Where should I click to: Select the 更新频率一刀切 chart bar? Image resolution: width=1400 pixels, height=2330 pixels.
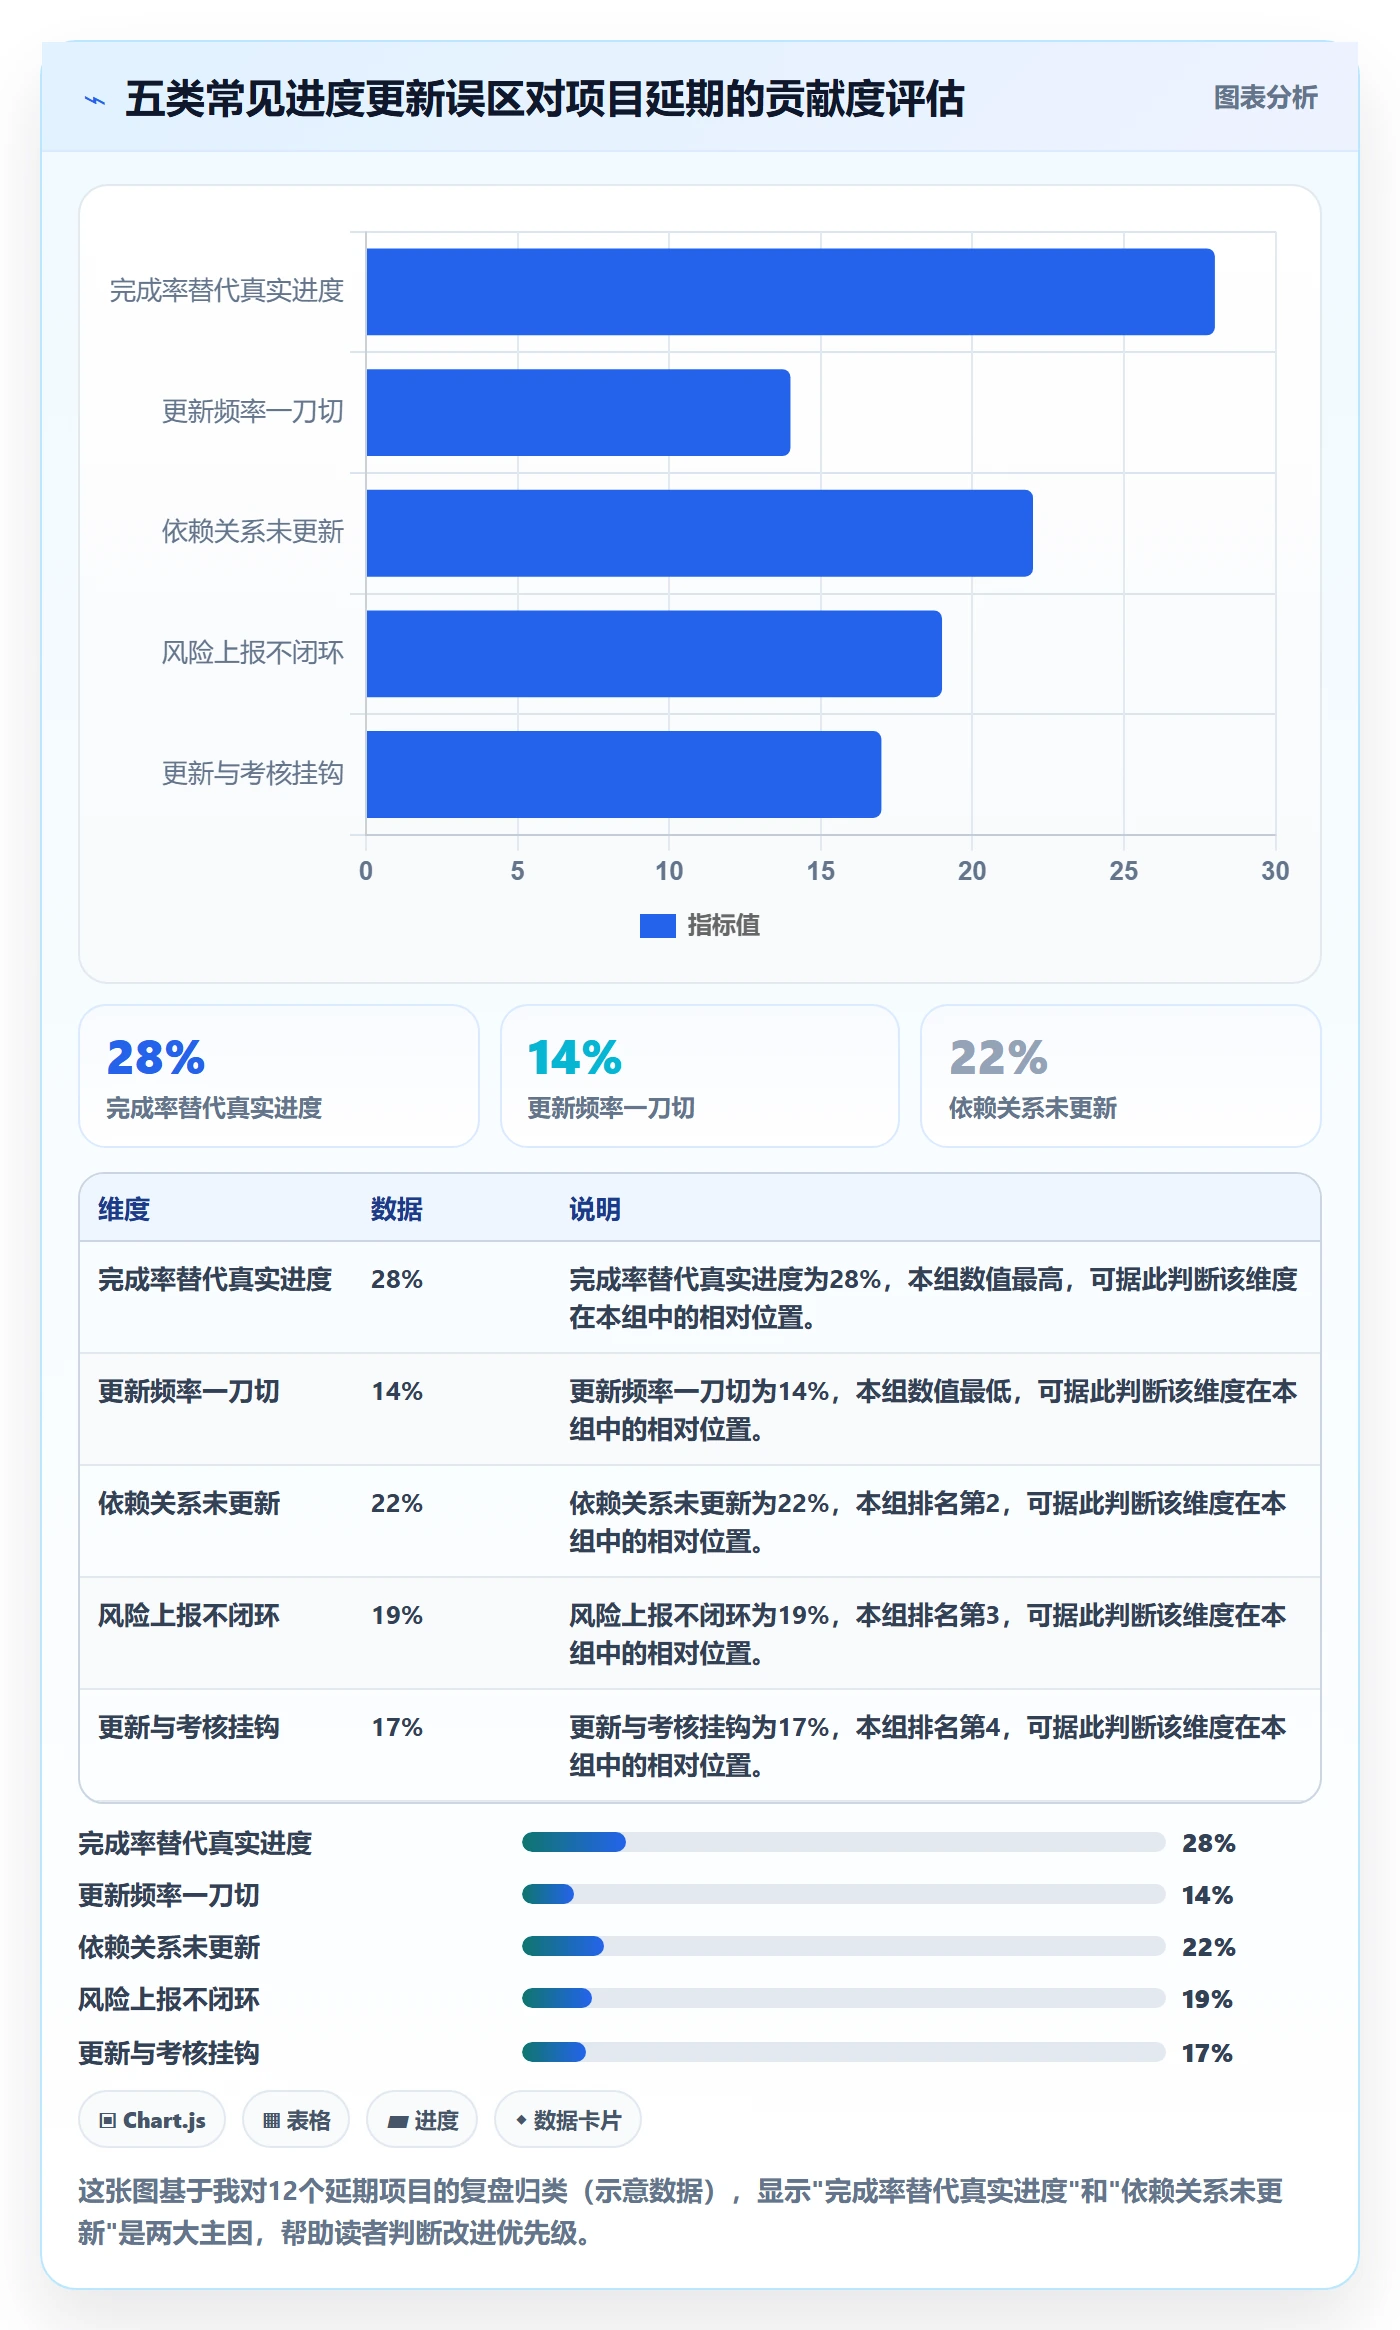click(x=578, y=413)
